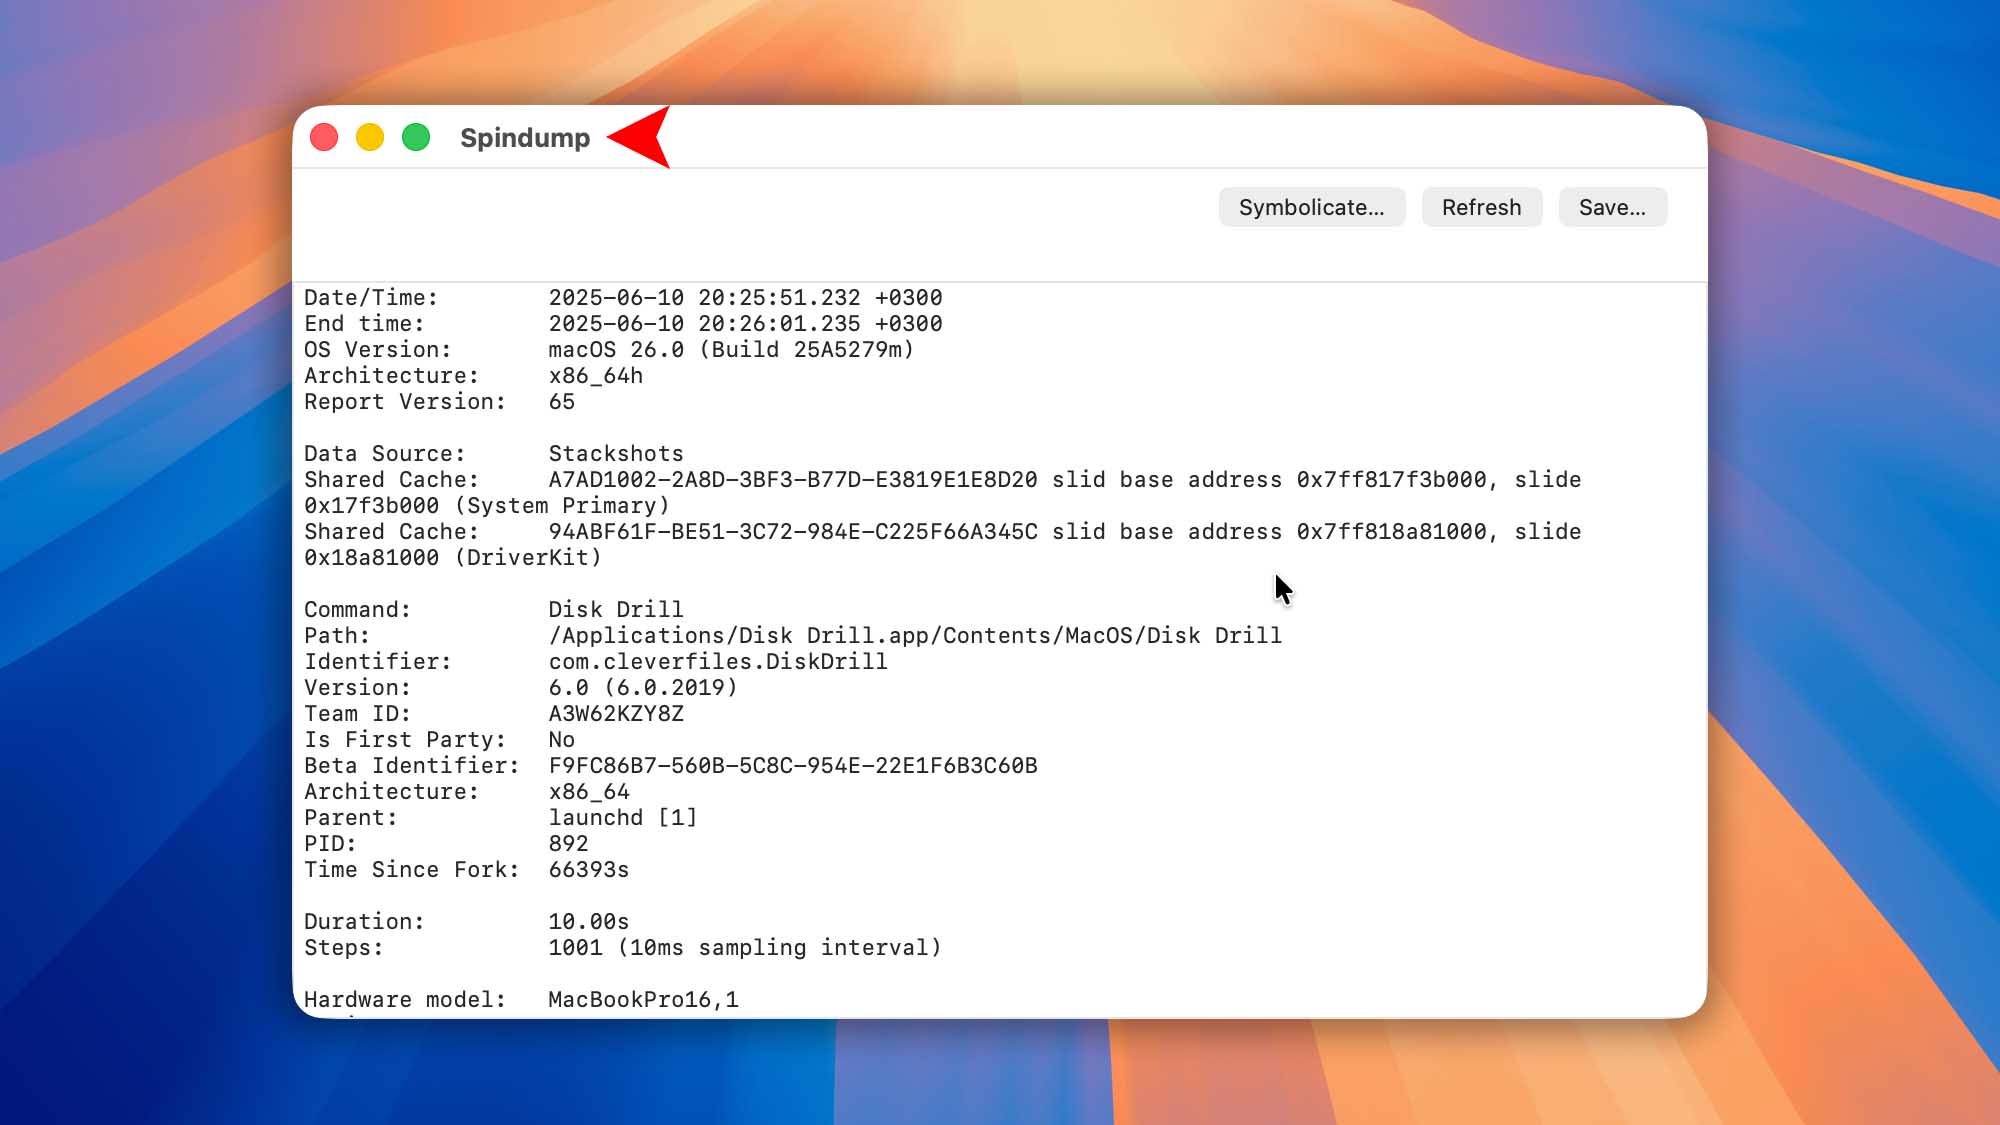Open the Save... dialog
This screenshot has width=2000, height=1125.
pyautogui.click(x=1613, y=207)
